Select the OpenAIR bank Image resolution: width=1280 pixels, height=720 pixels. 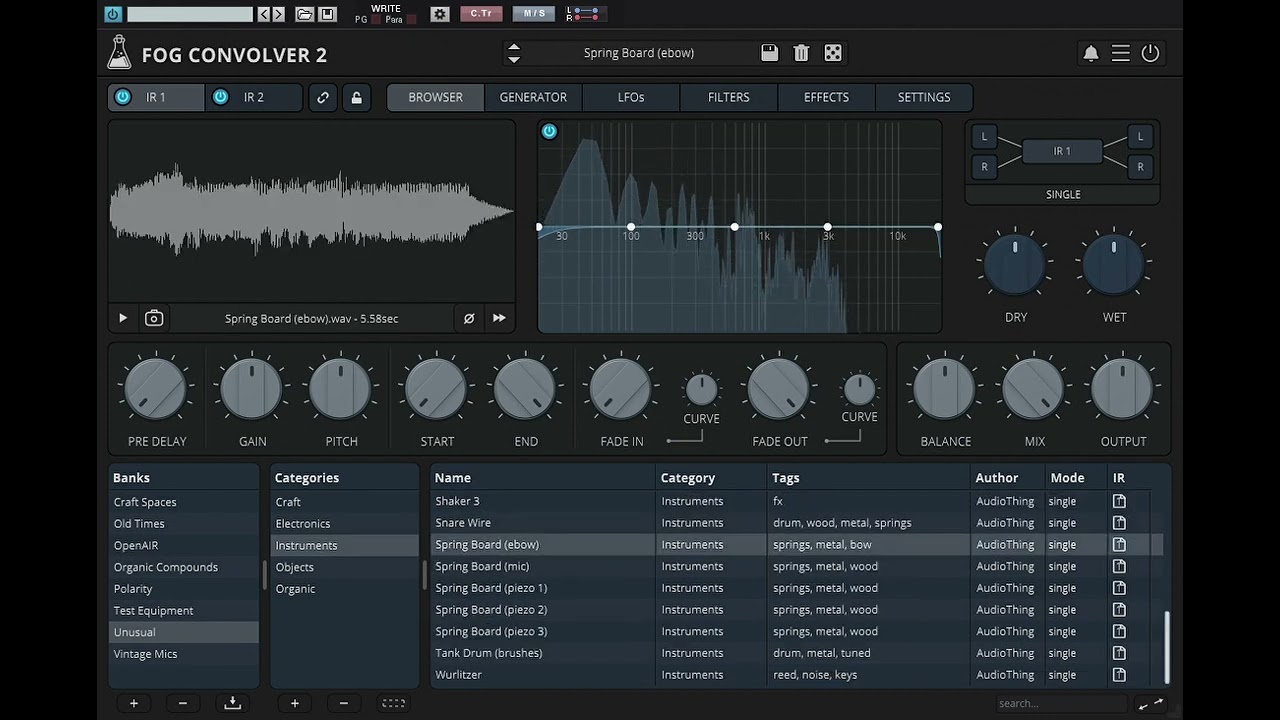pyautogui.click(x=184, y=545)
